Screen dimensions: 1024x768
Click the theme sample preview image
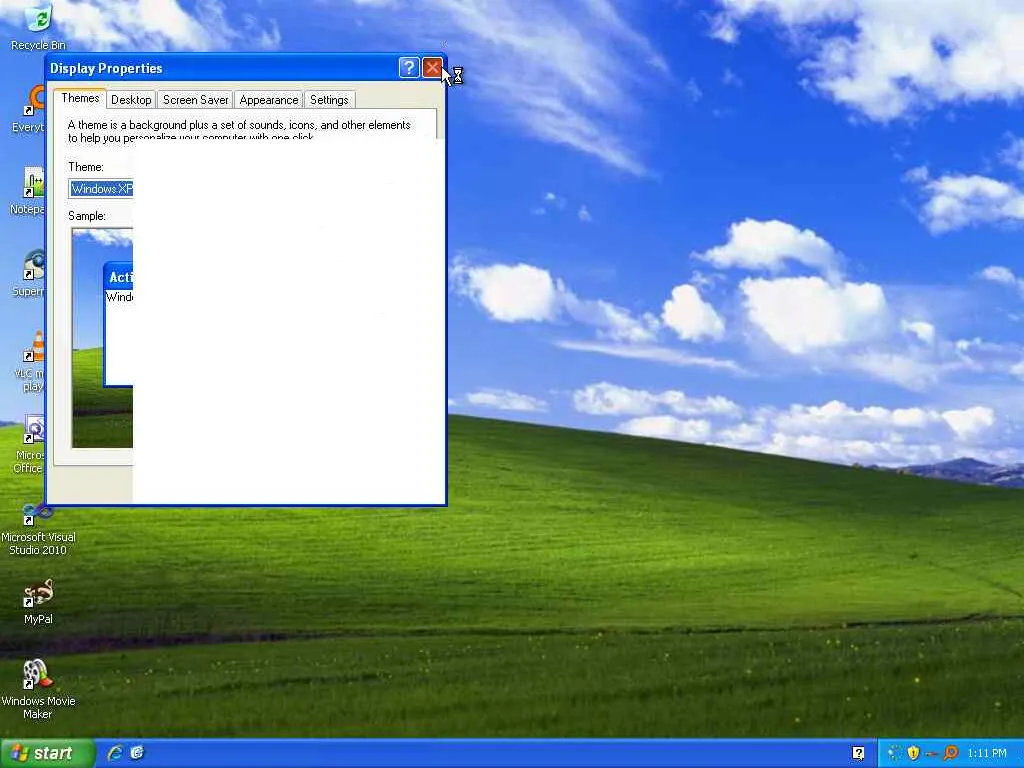[x=103, y=338]
